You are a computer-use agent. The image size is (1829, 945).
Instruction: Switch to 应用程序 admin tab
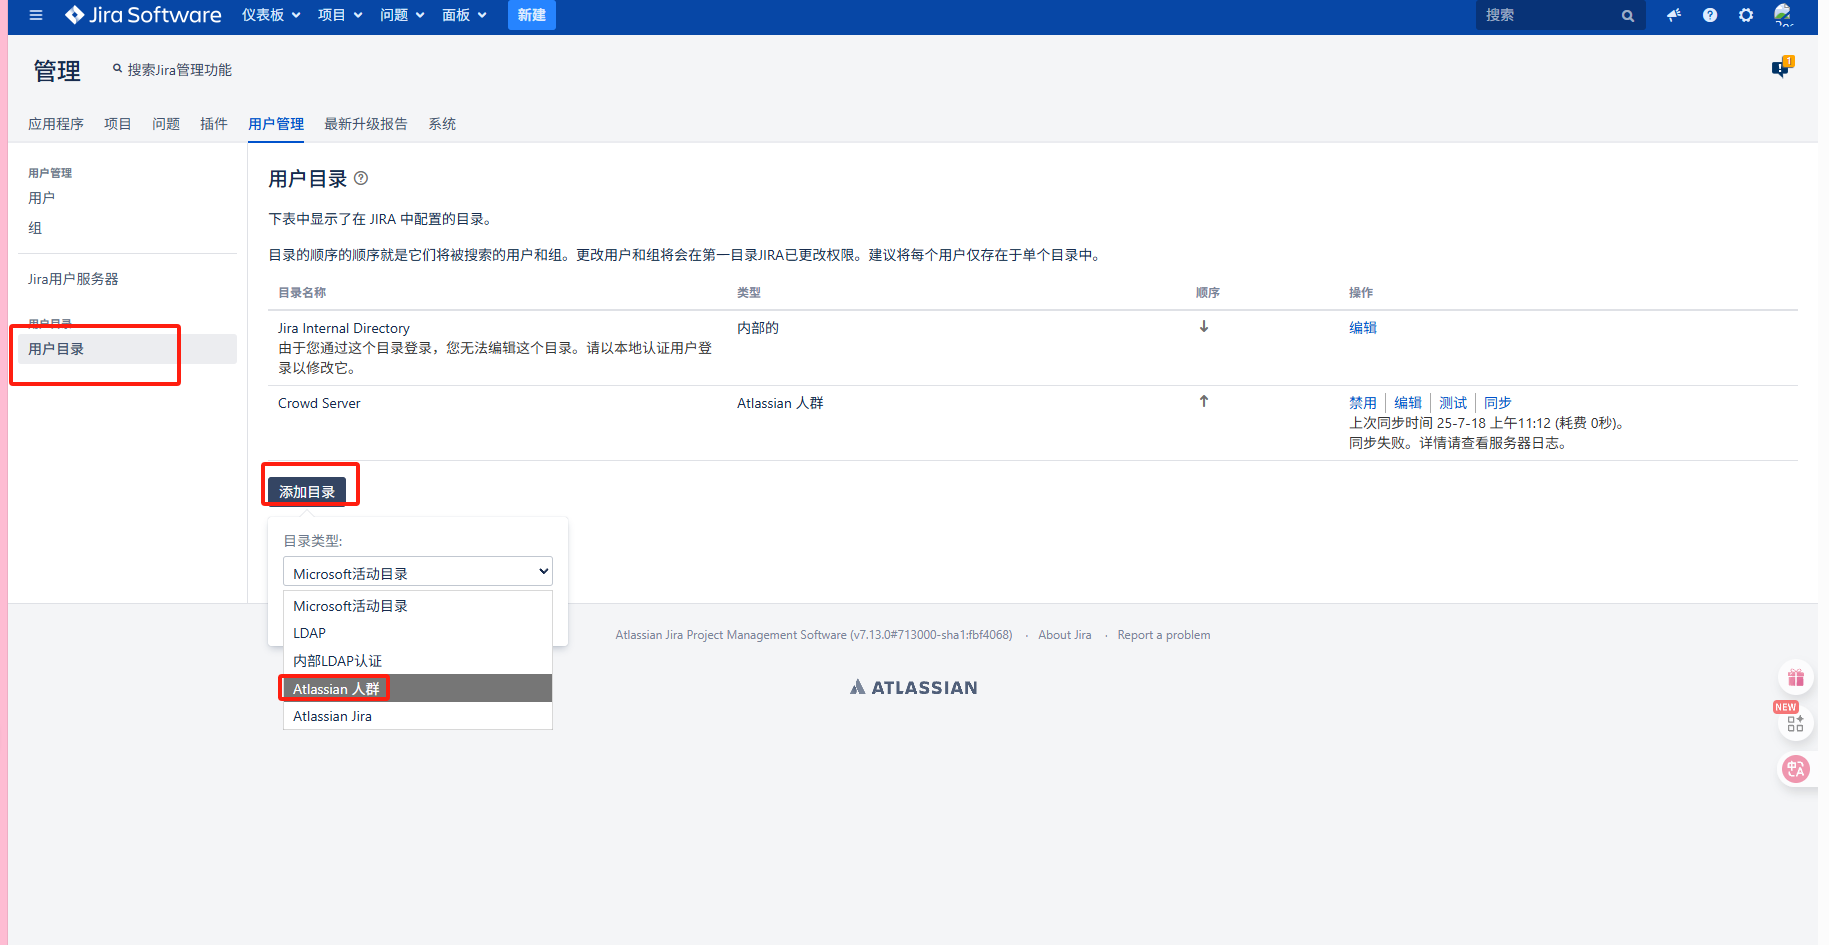tap(56, 124)
